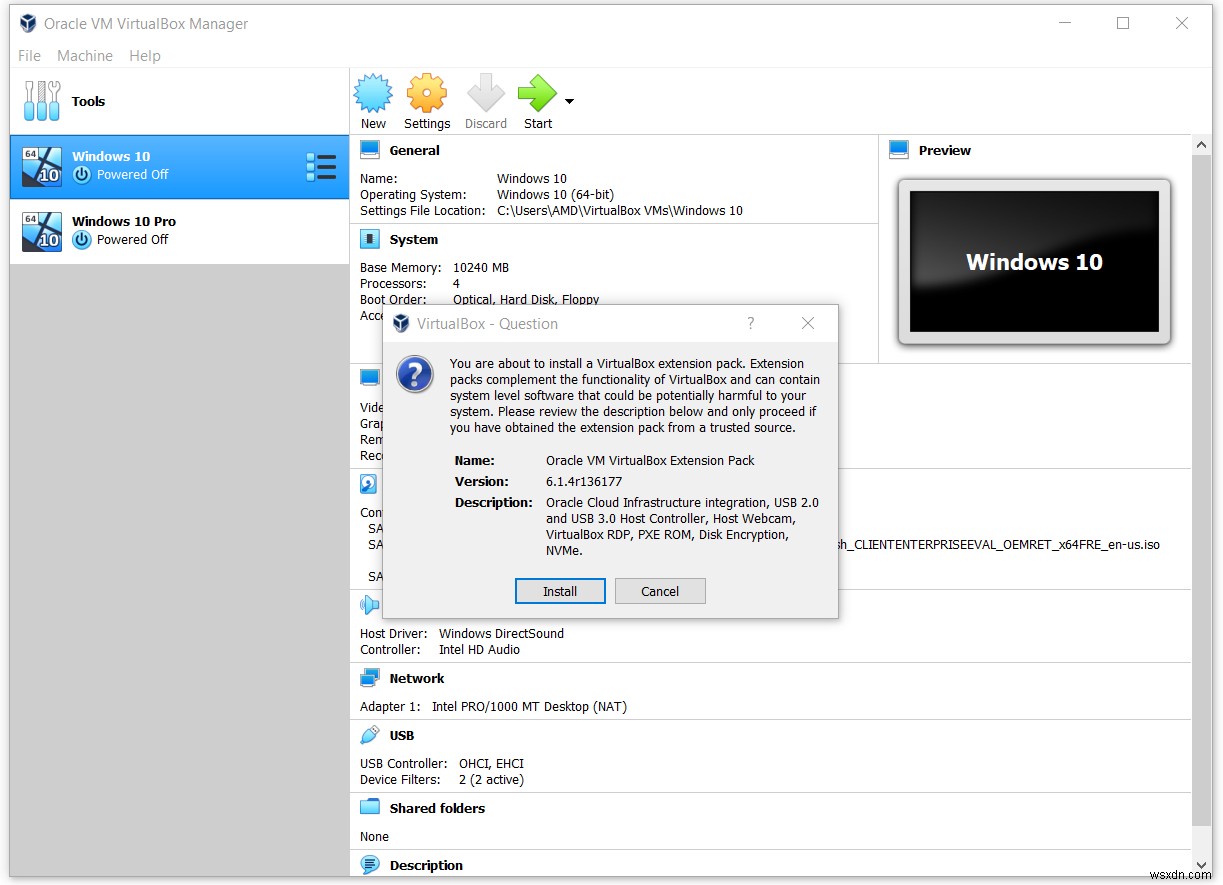Cancel the extension pack installation

click(660, 591)
